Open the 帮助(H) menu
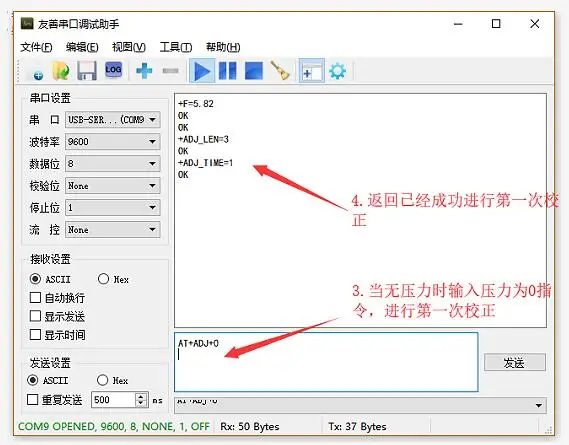Image resolution: width=569 pixels, height=445 pixels. pos(223,47)
